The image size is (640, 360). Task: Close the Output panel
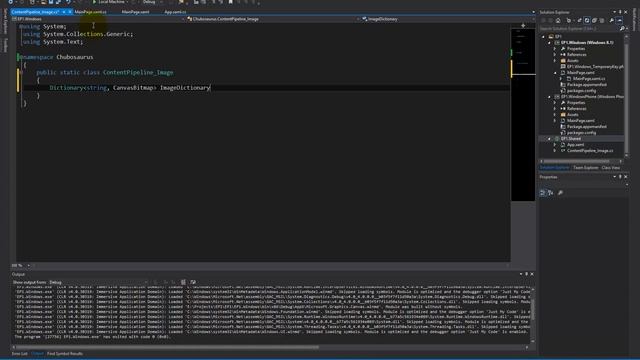click(532, 274)
